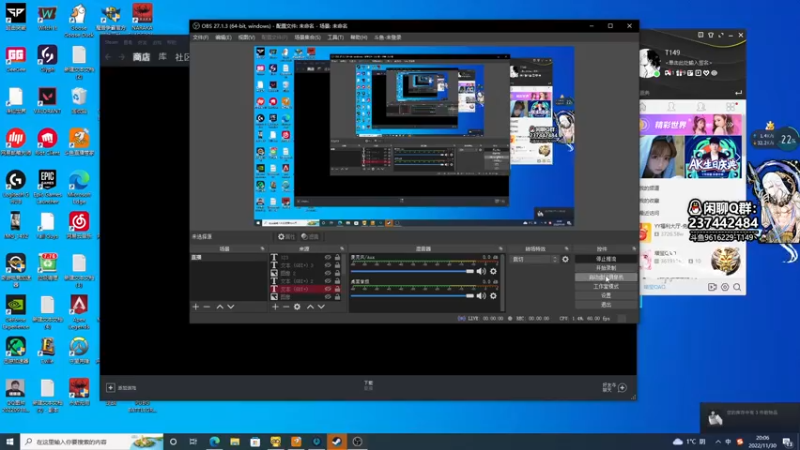Image resolution: width=800 pixels, height=450 pixels.
Task: Open source properties gear below sources list
Action: [297, 307]
